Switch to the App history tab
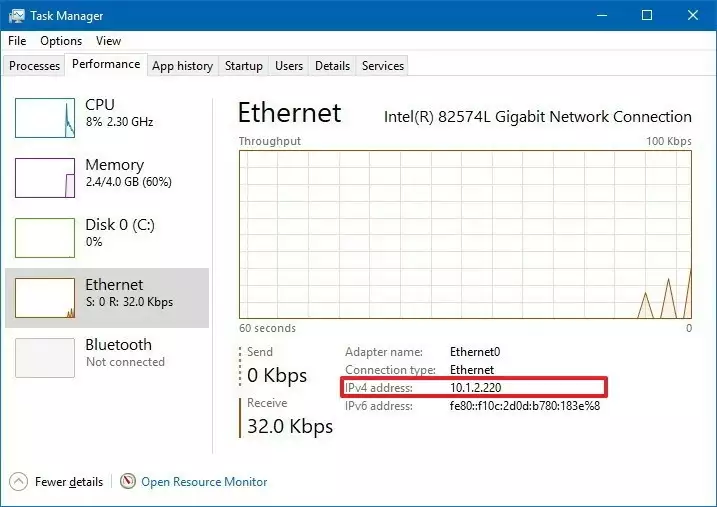Screen dimensions: 717x507 182,66
